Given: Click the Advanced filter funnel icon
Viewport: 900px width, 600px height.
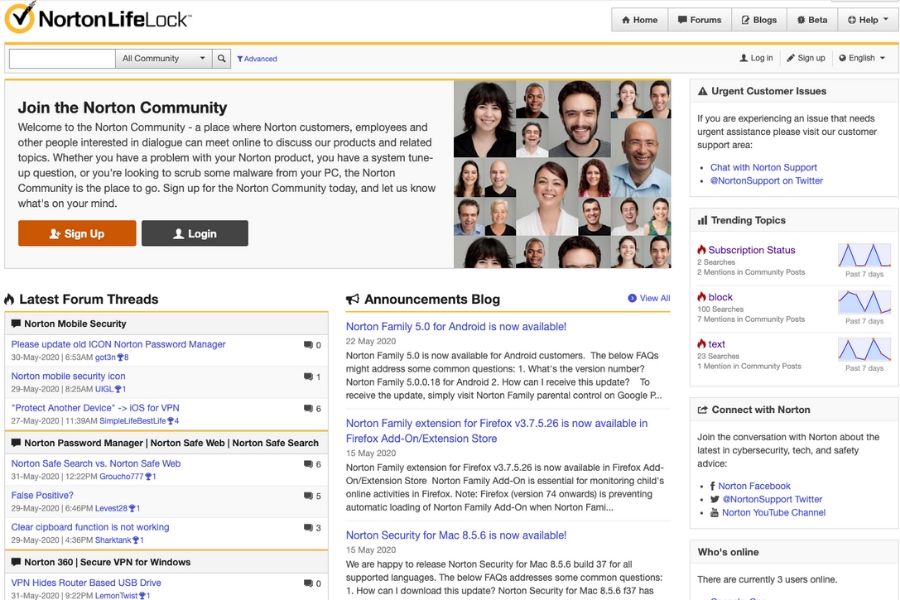Looking at the screenshot, I should coord(240,59).
